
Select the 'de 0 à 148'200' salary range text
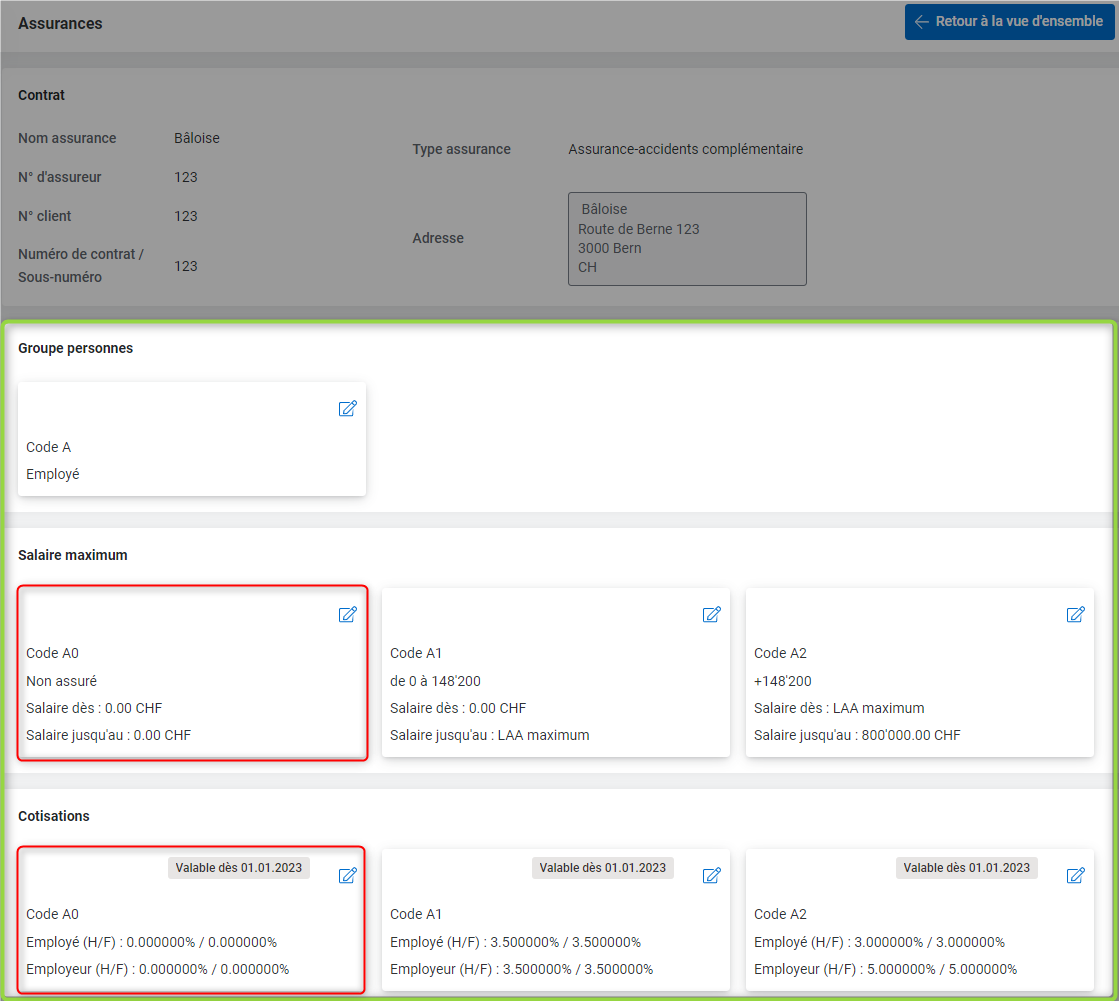point(435,681)
